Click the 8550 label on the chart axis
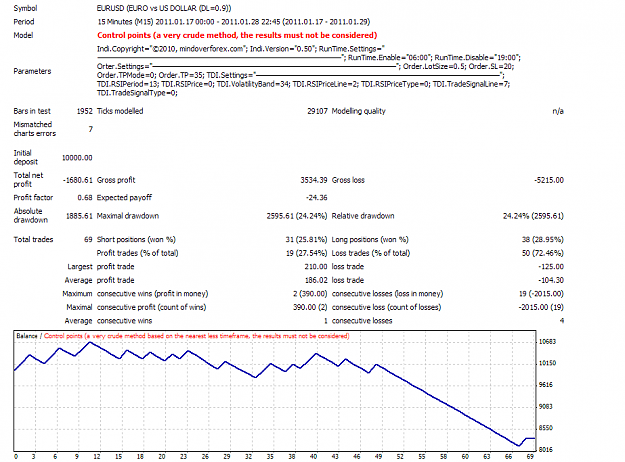This screenshot has height=462, width=625. 546,427
